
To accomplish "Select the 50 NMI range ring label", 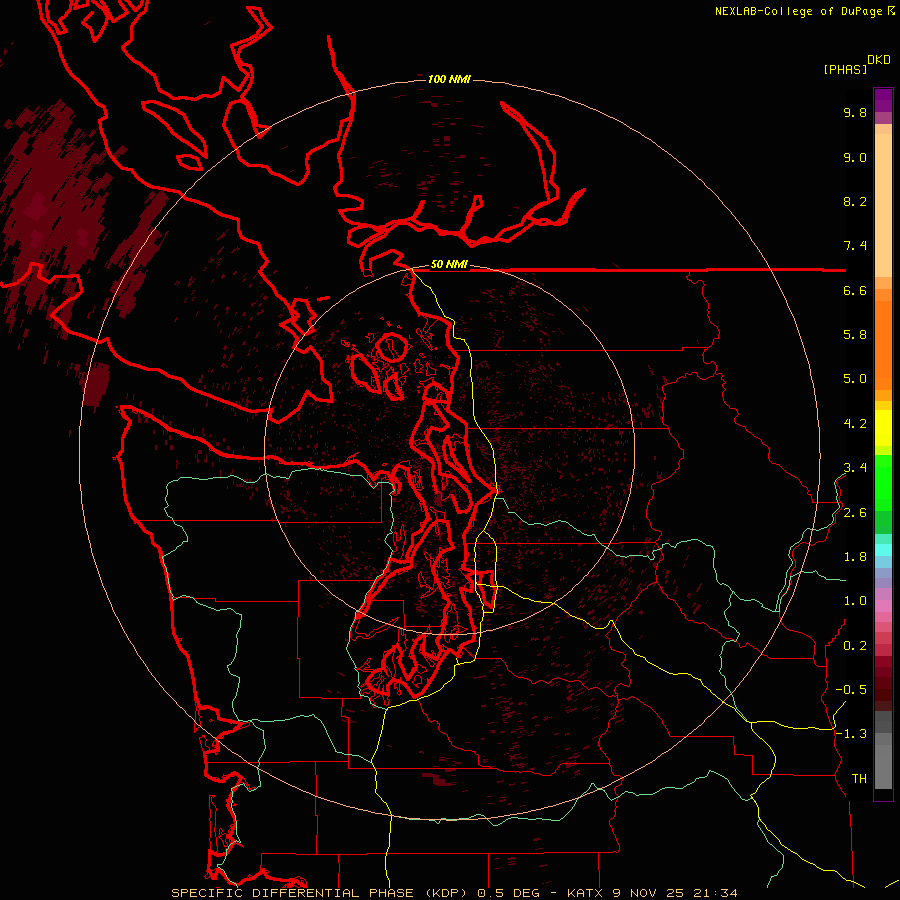I will (x=449, y=264).
